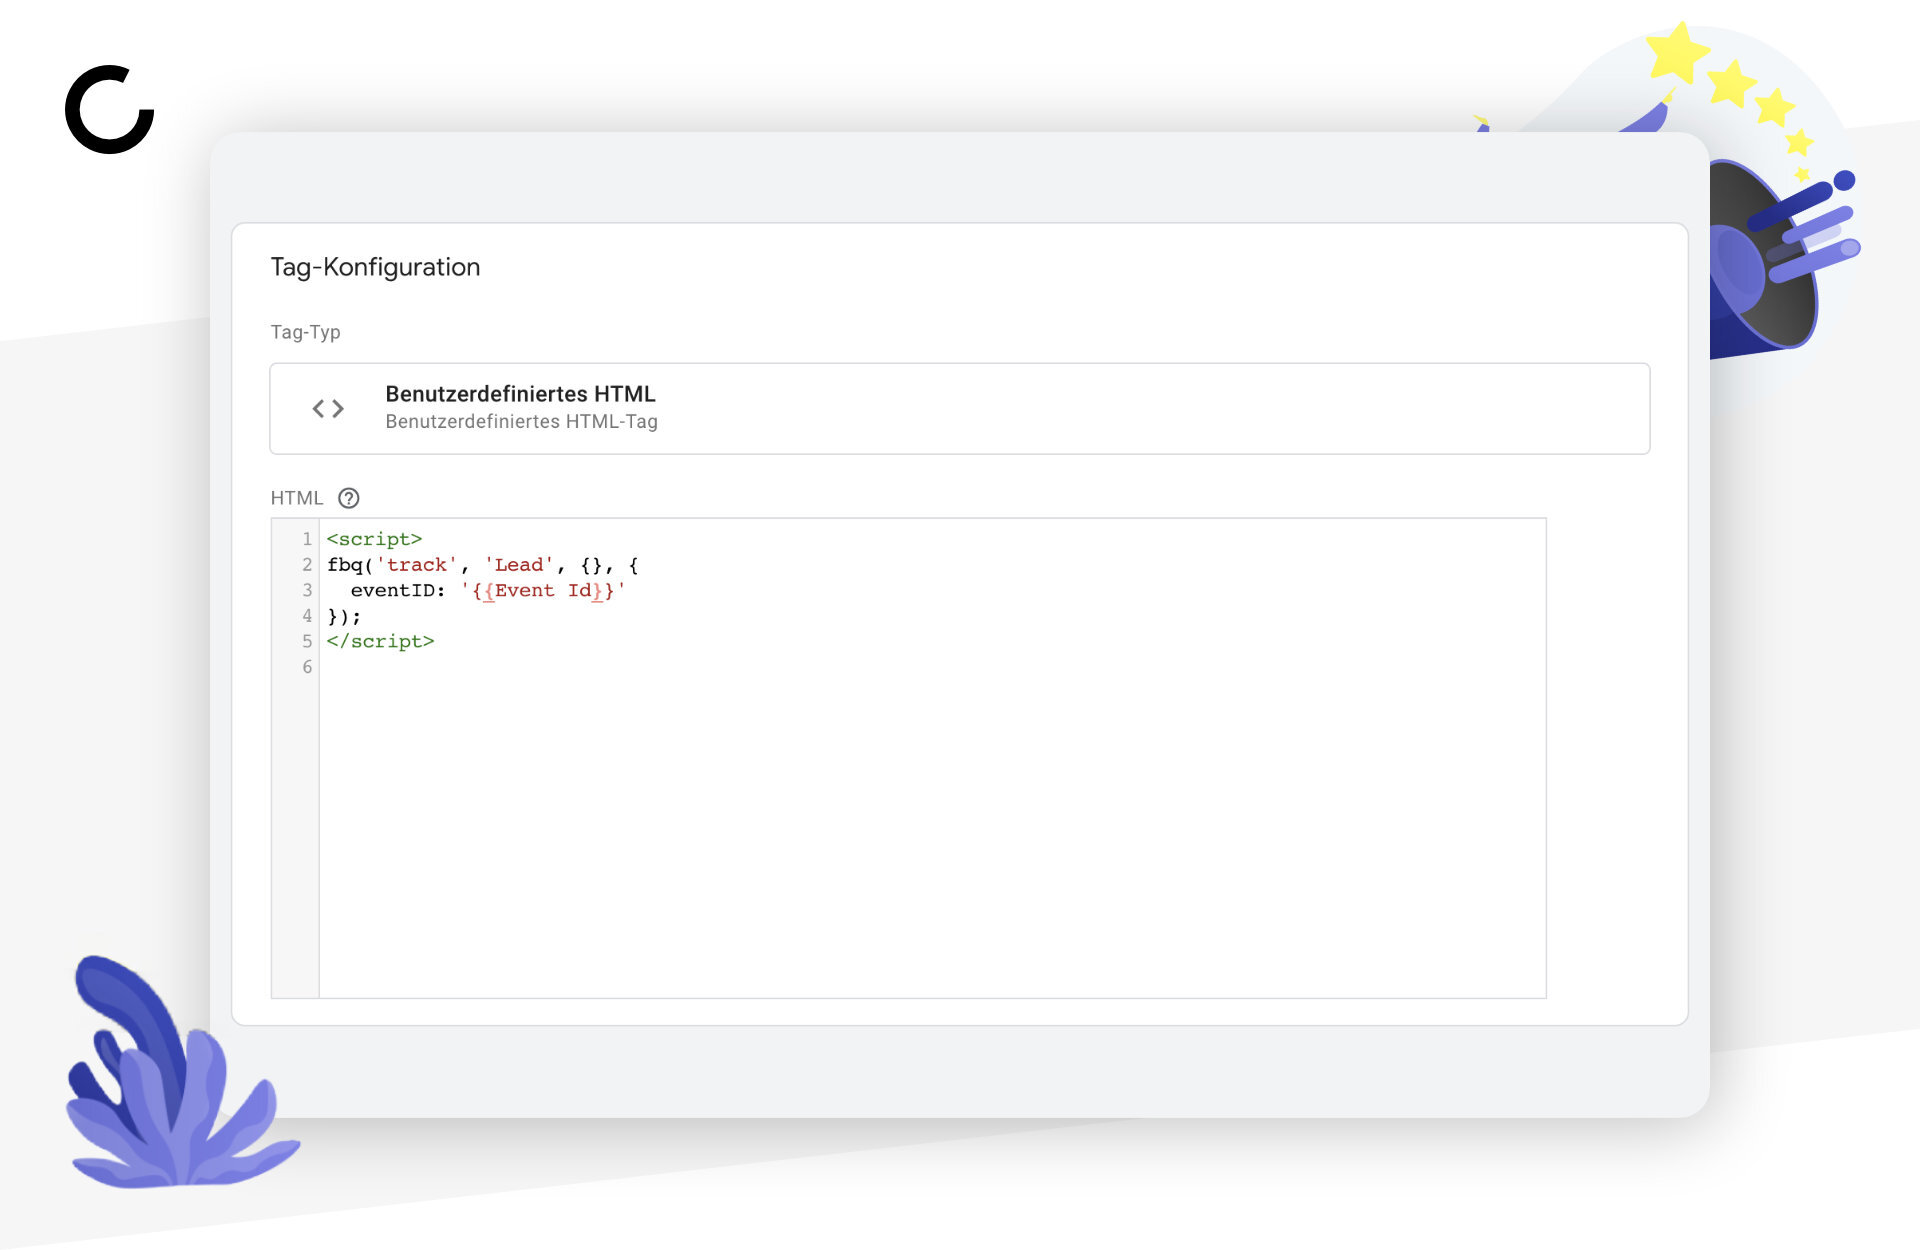This screenshot has height=1250, width=1920.
Task: Click line number 2 in the gutter
Action: coord(307,565)
